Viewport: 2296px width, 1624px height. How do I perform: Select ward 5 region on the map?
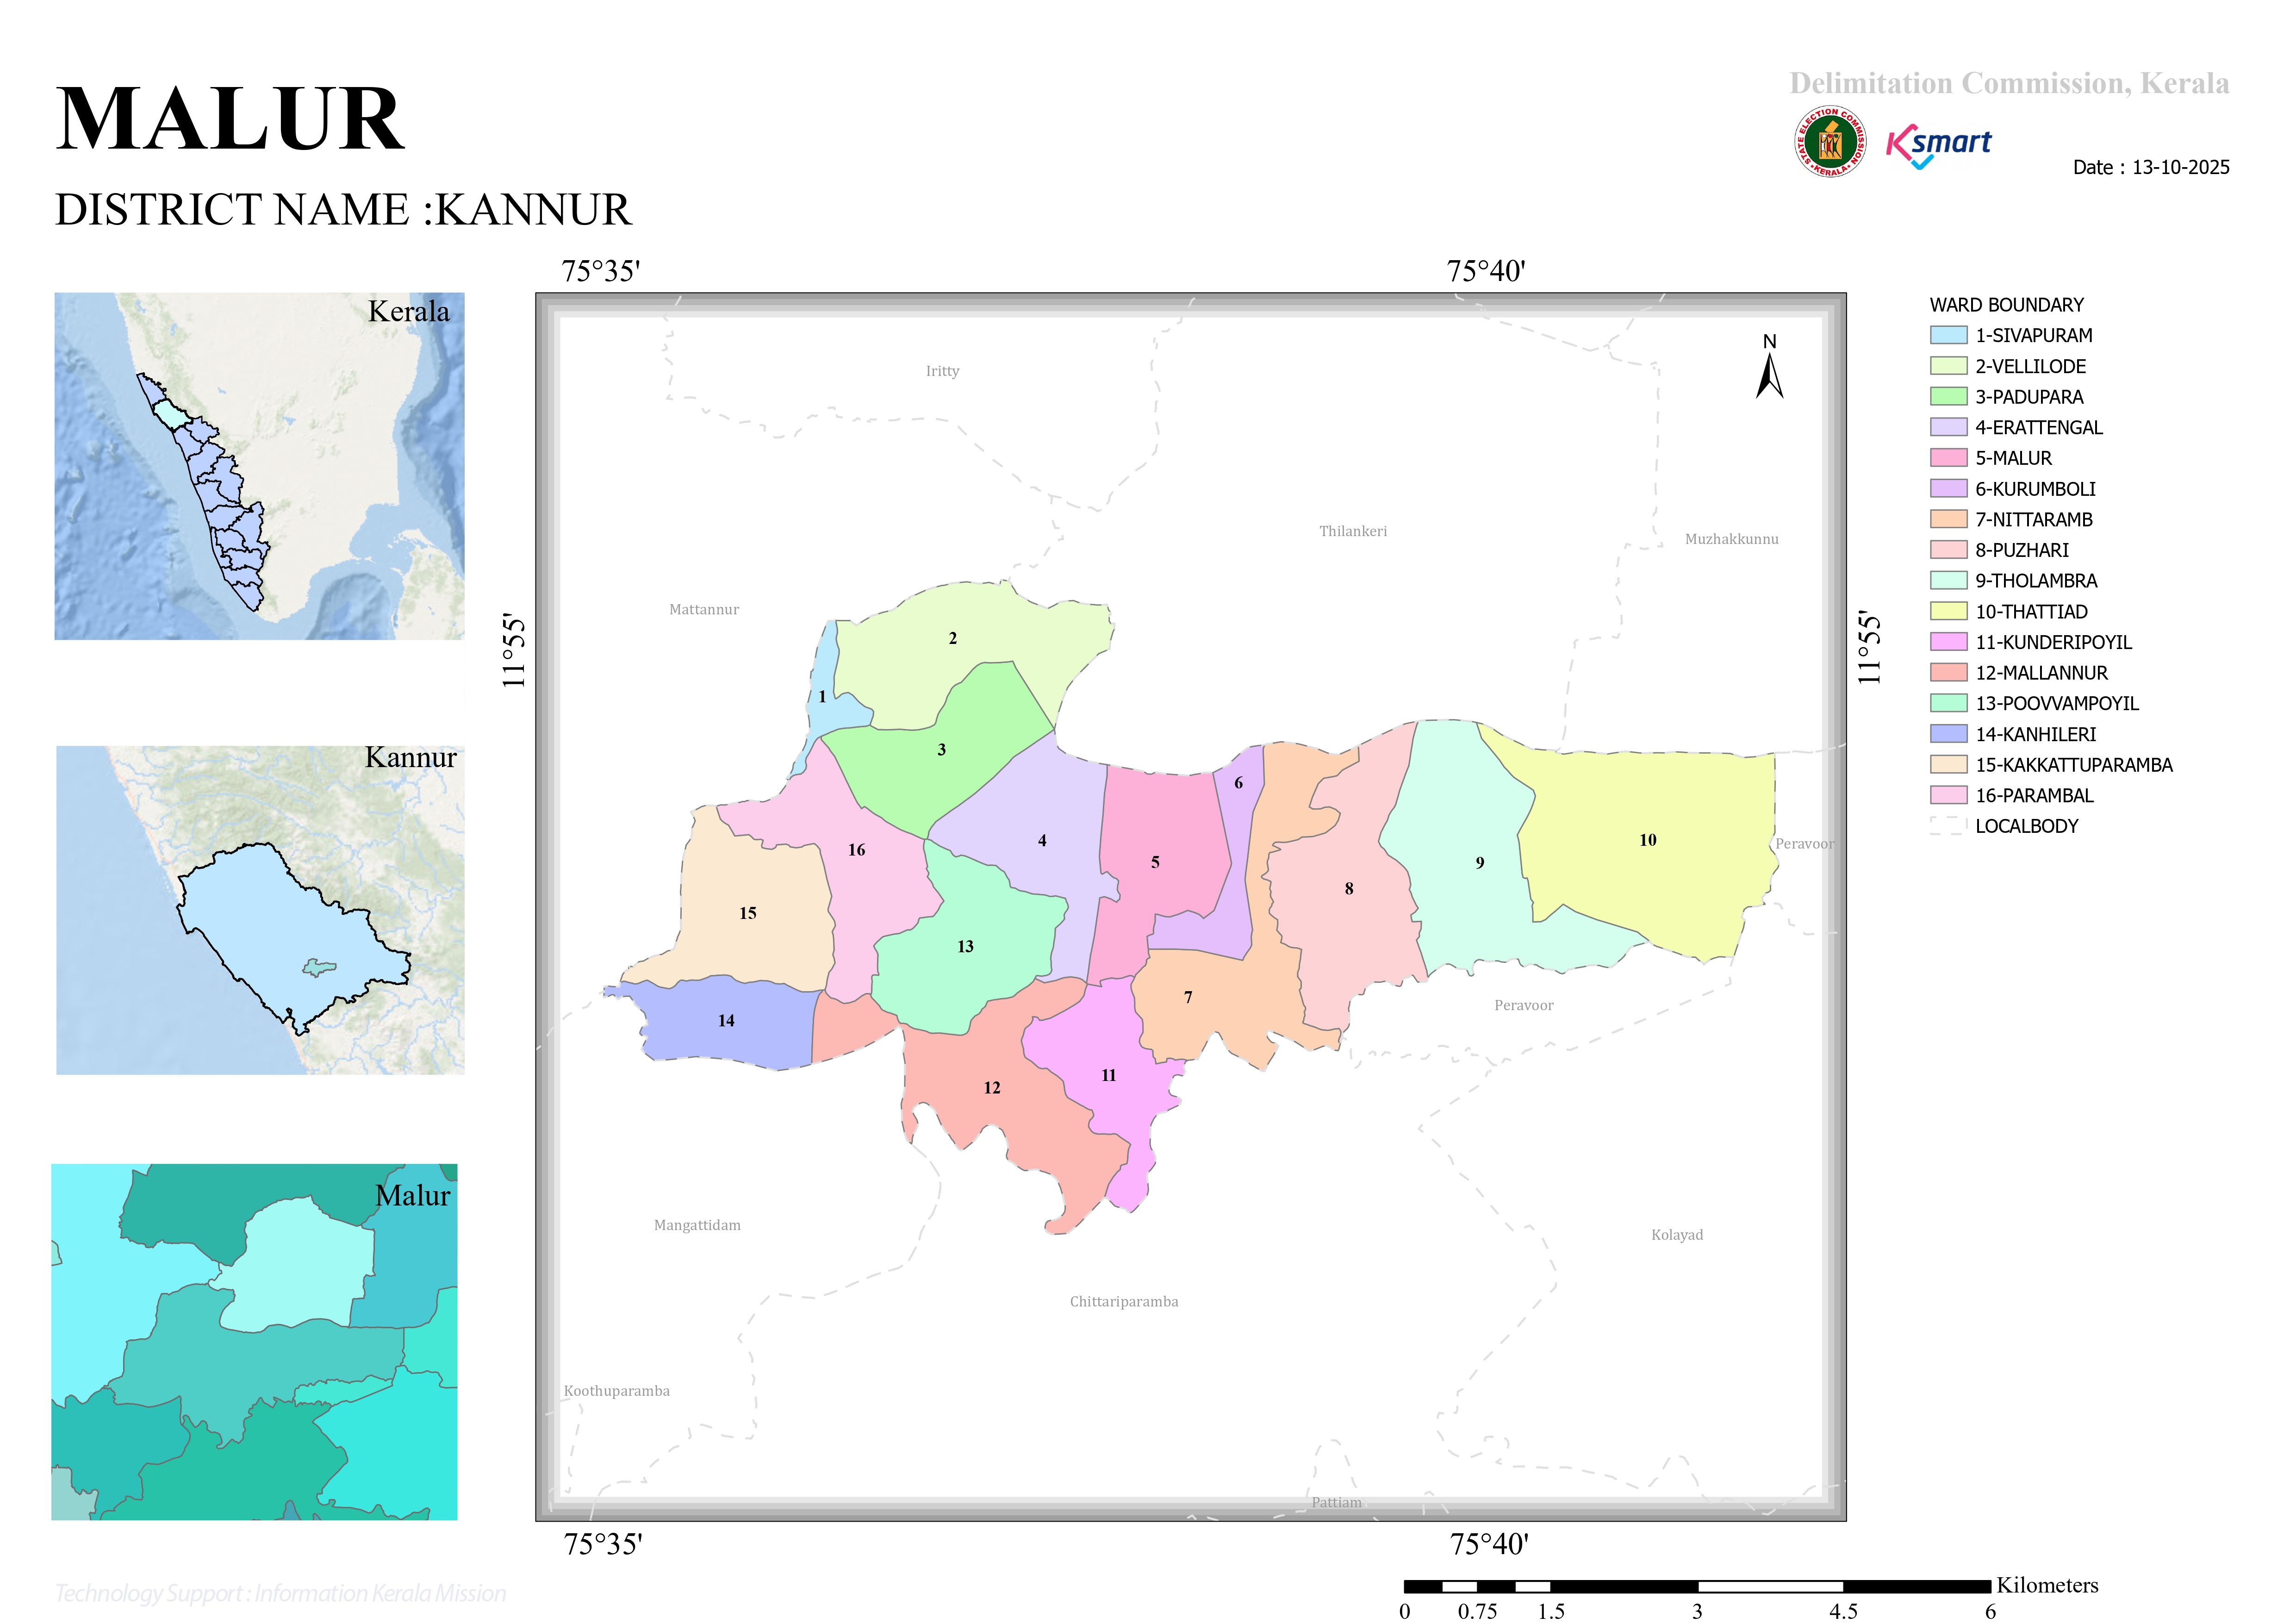[1155, 862]
